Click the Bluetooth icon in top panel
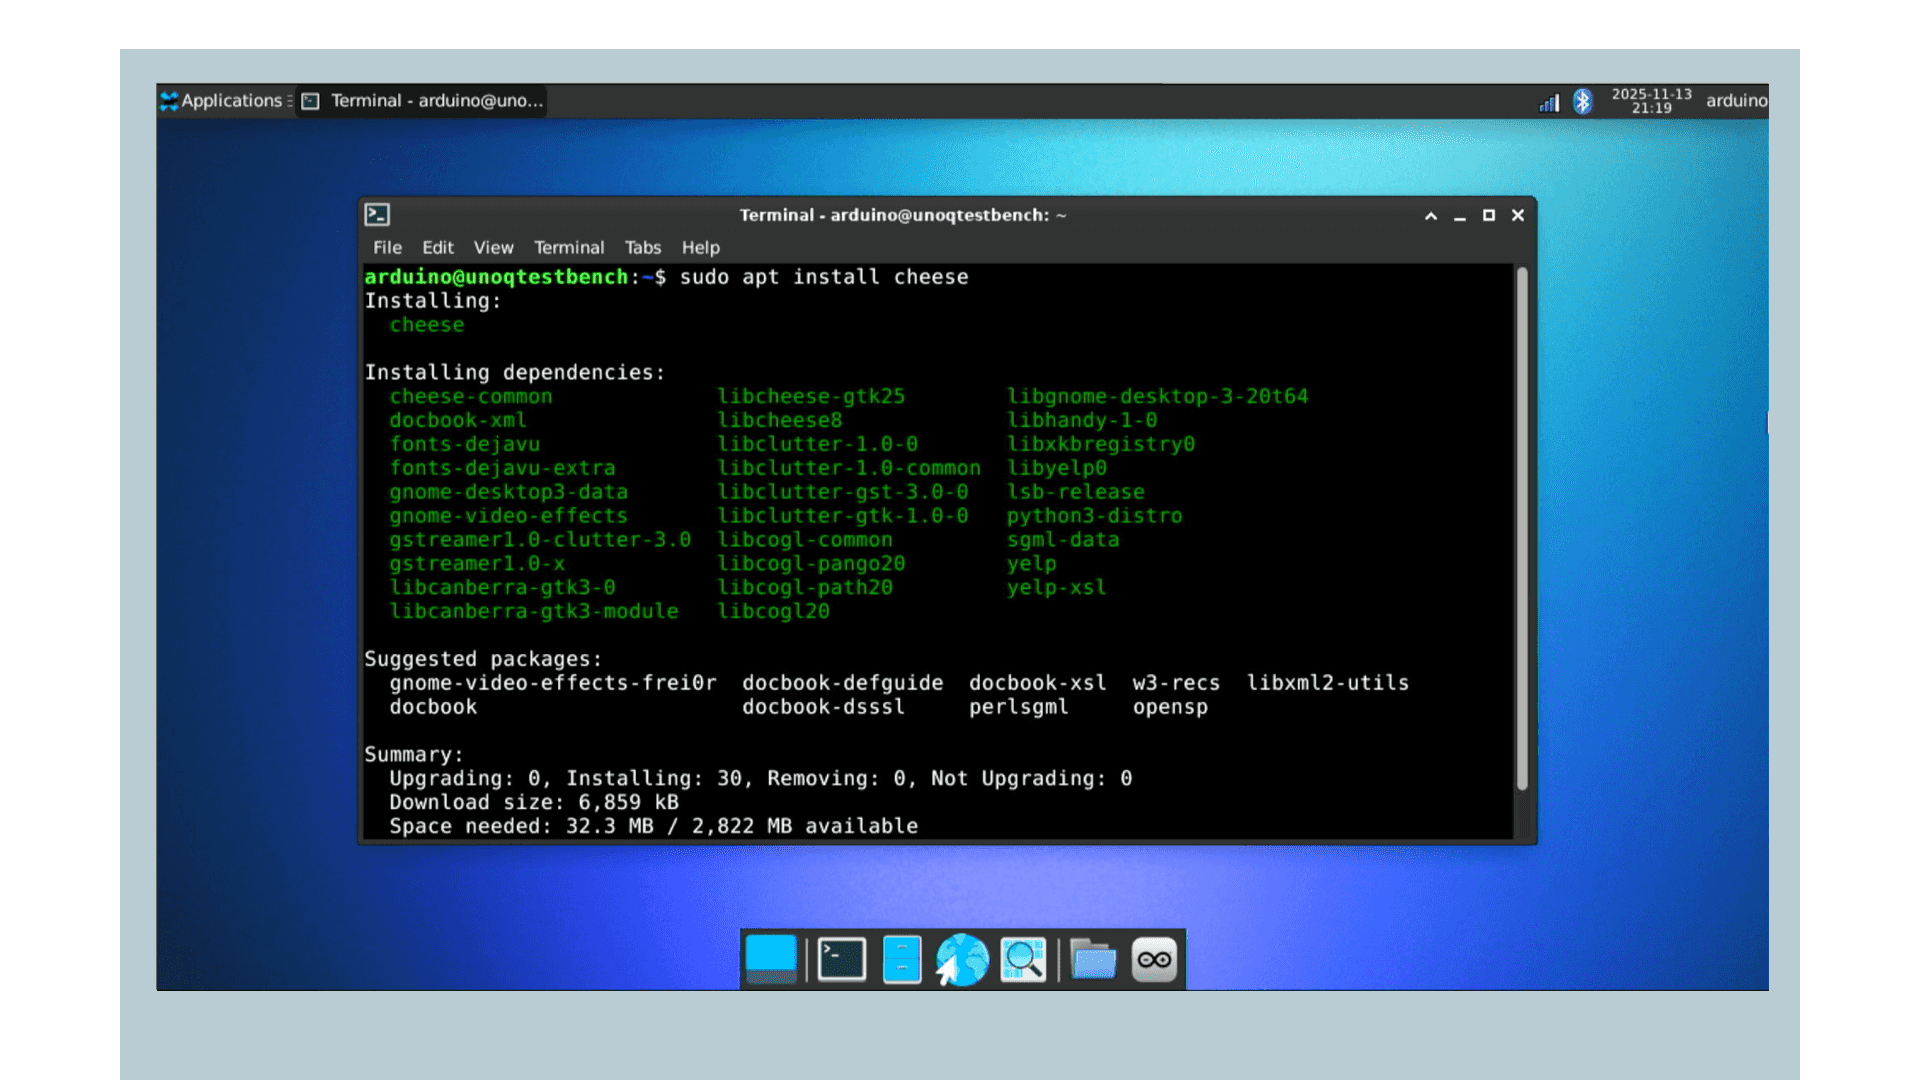The width and height of the screenshot is (1920, 1080). [x=1583, y=101]
